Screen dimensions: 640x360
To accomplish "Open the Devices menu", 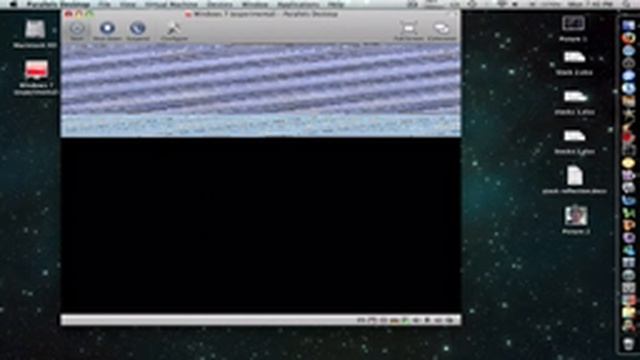I will pyautogui.click(x=220, y=4).
